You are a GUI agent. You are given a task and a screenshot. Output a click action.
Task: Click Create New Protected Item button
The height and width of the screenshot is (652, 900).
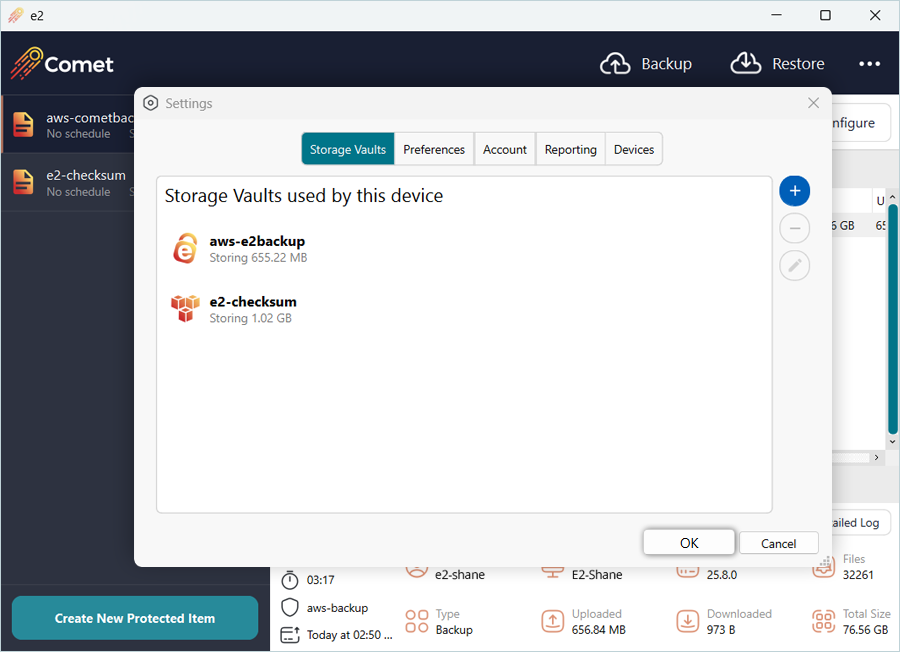pos(135,618)
